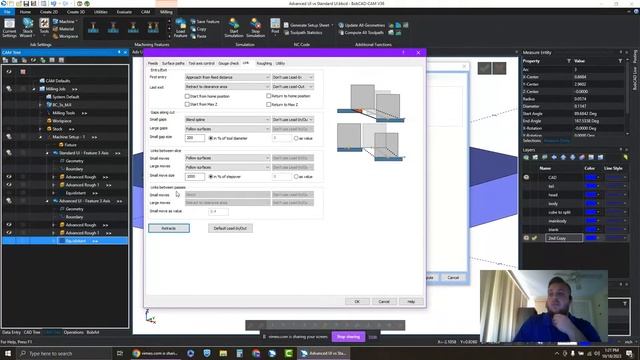Toggle visibility of CAD layer

pos(527,177)
